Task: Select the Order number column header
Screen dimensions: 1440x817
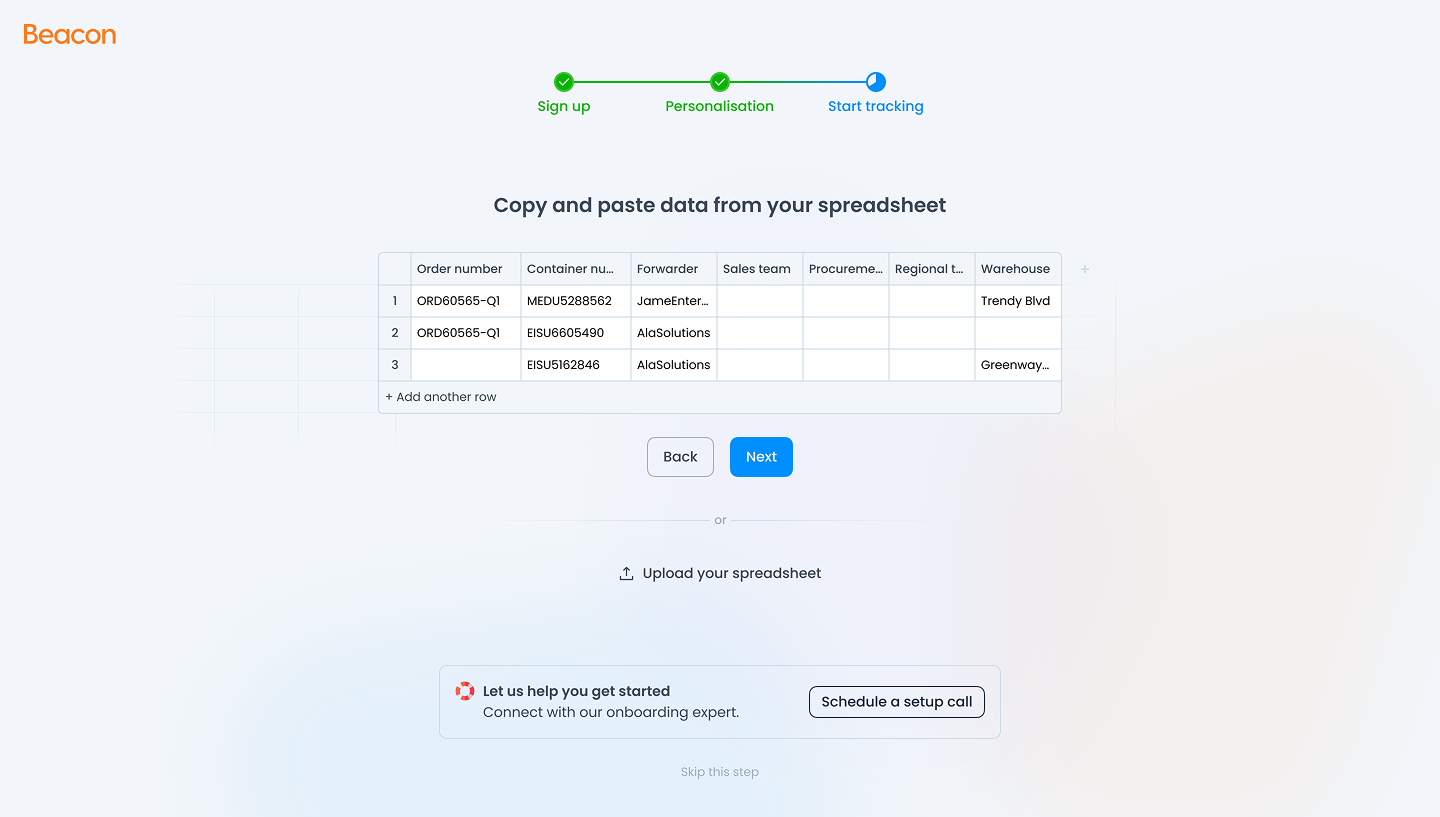Action: pyautogui.click(x=466, y=269)
